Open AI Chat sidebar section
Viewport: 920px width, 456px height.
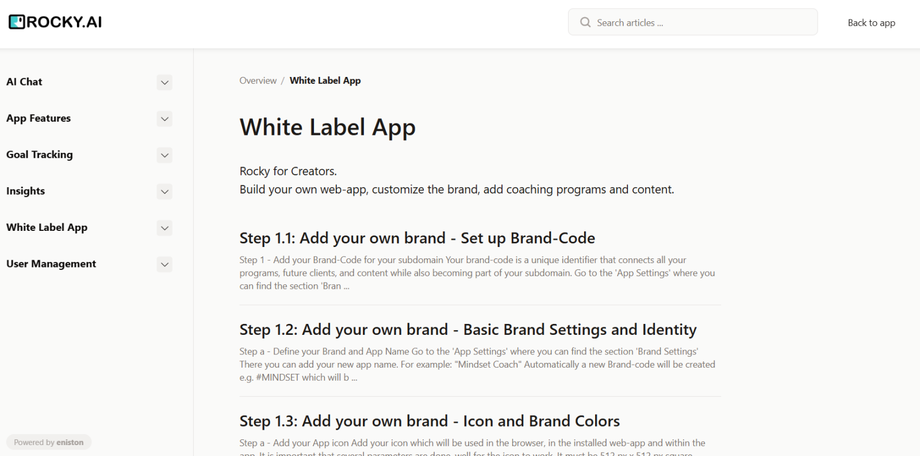pos(24,82)
